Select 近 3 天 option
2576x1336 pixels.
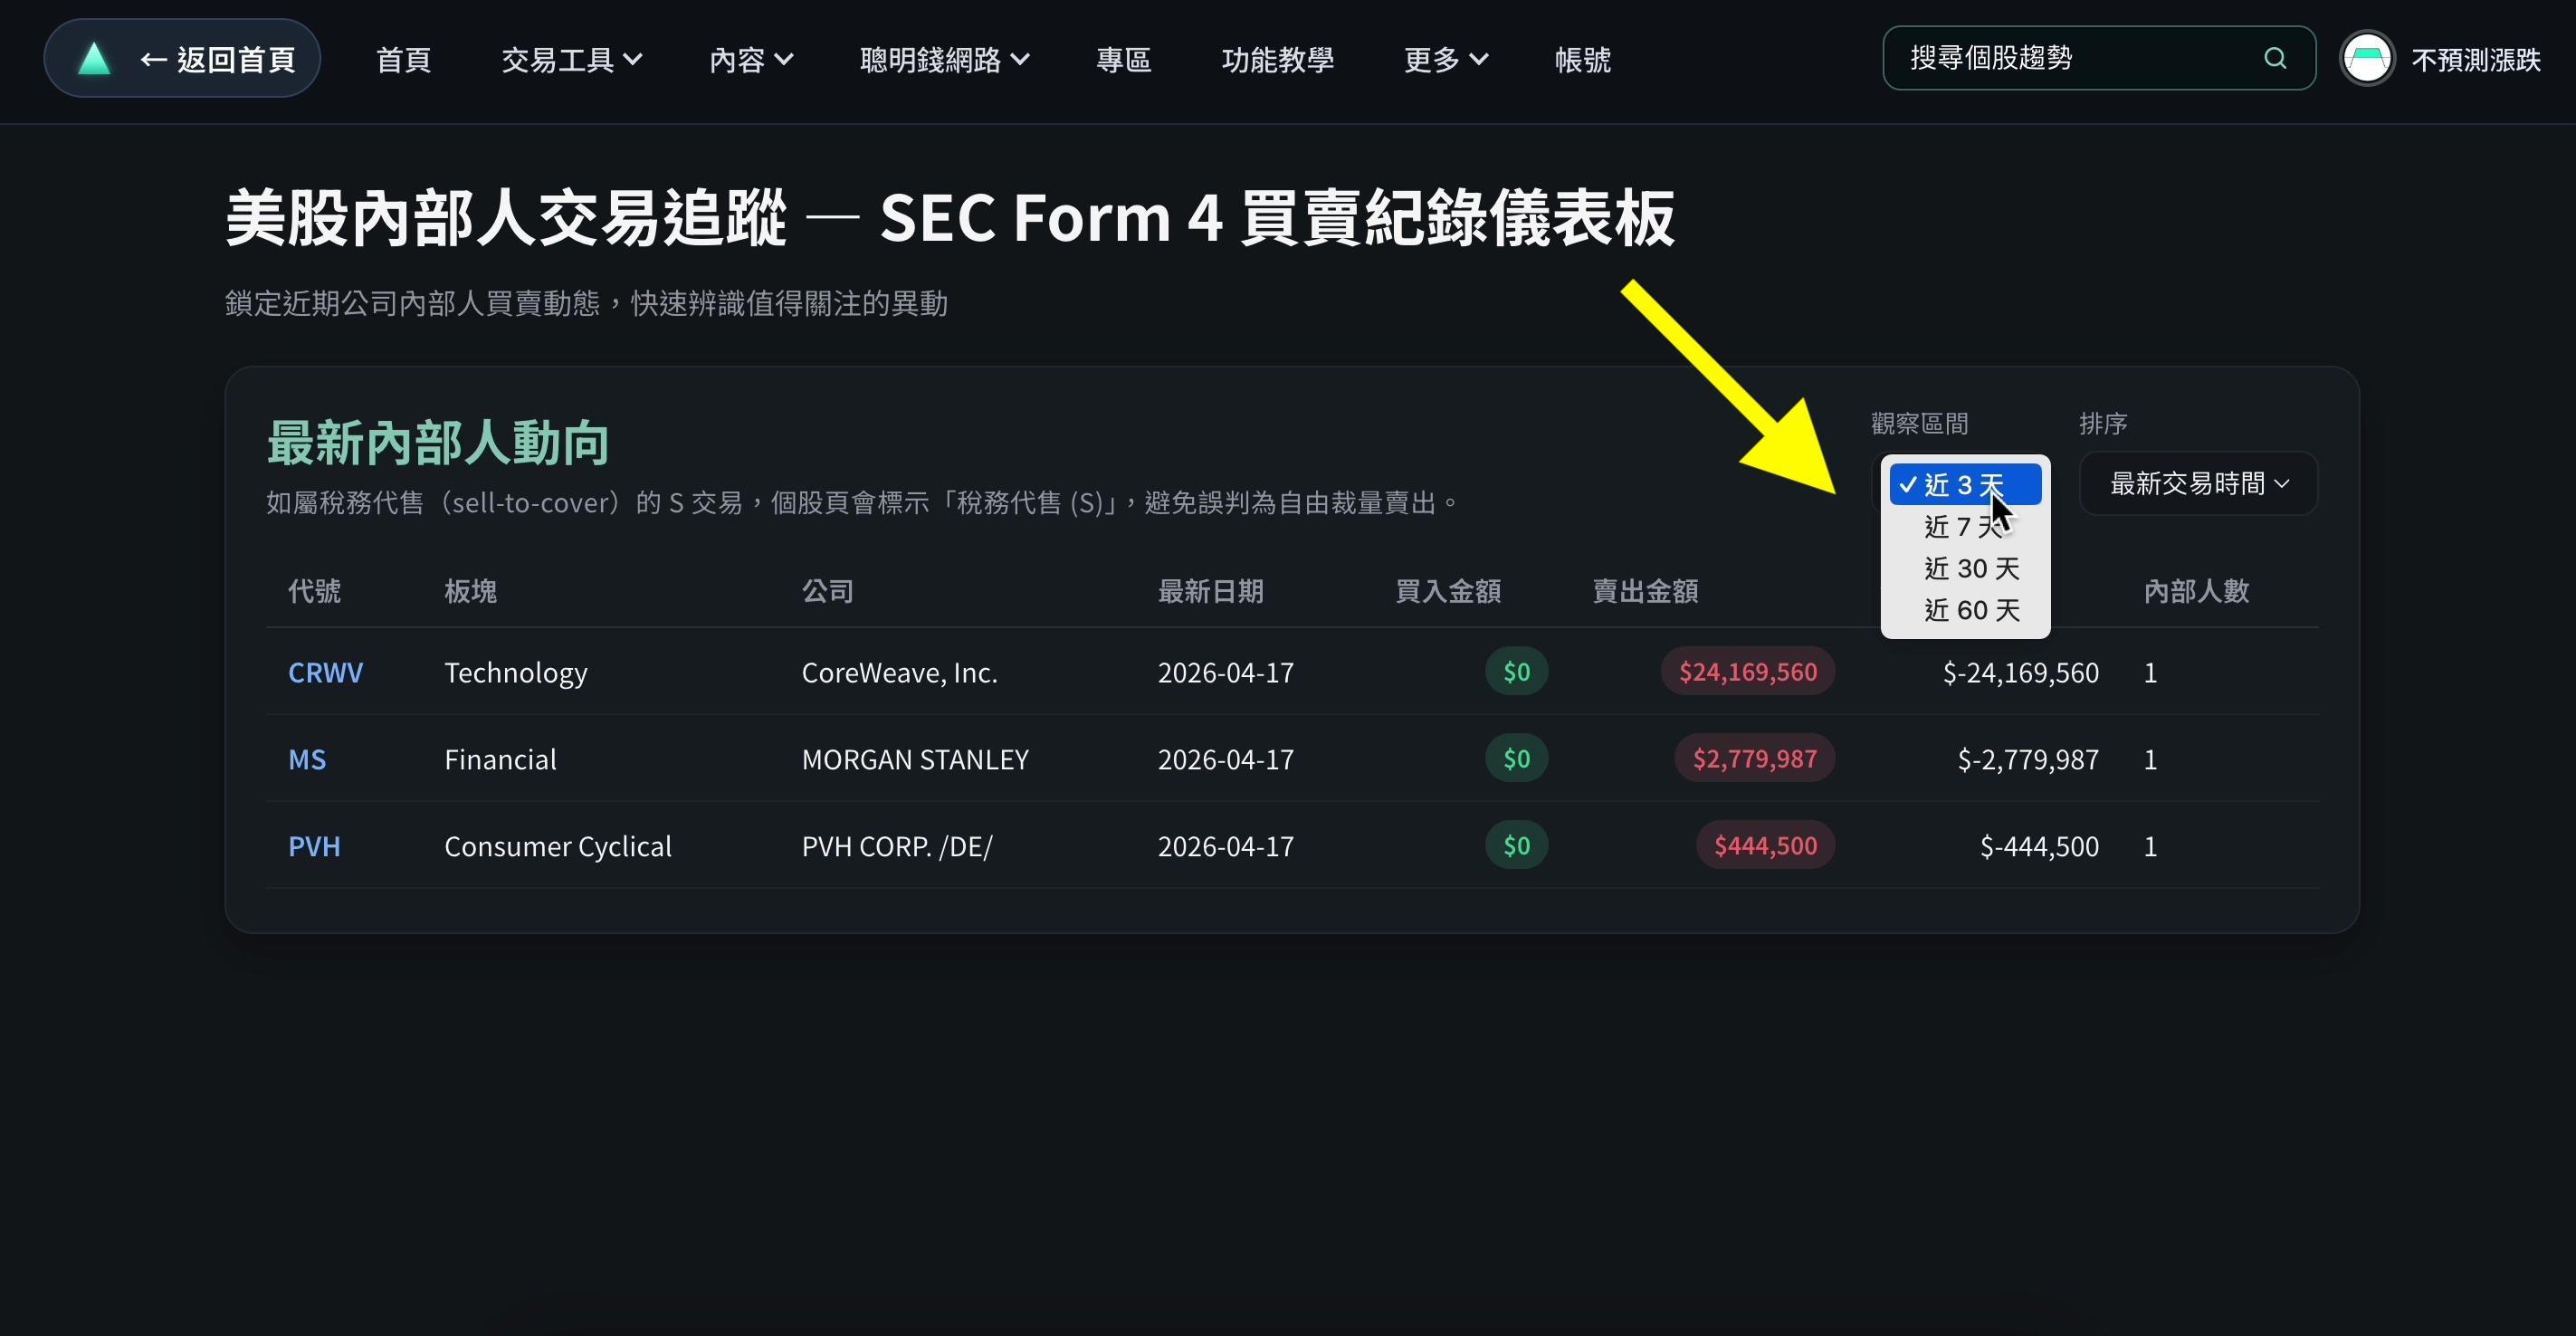tap(1965, 484)
